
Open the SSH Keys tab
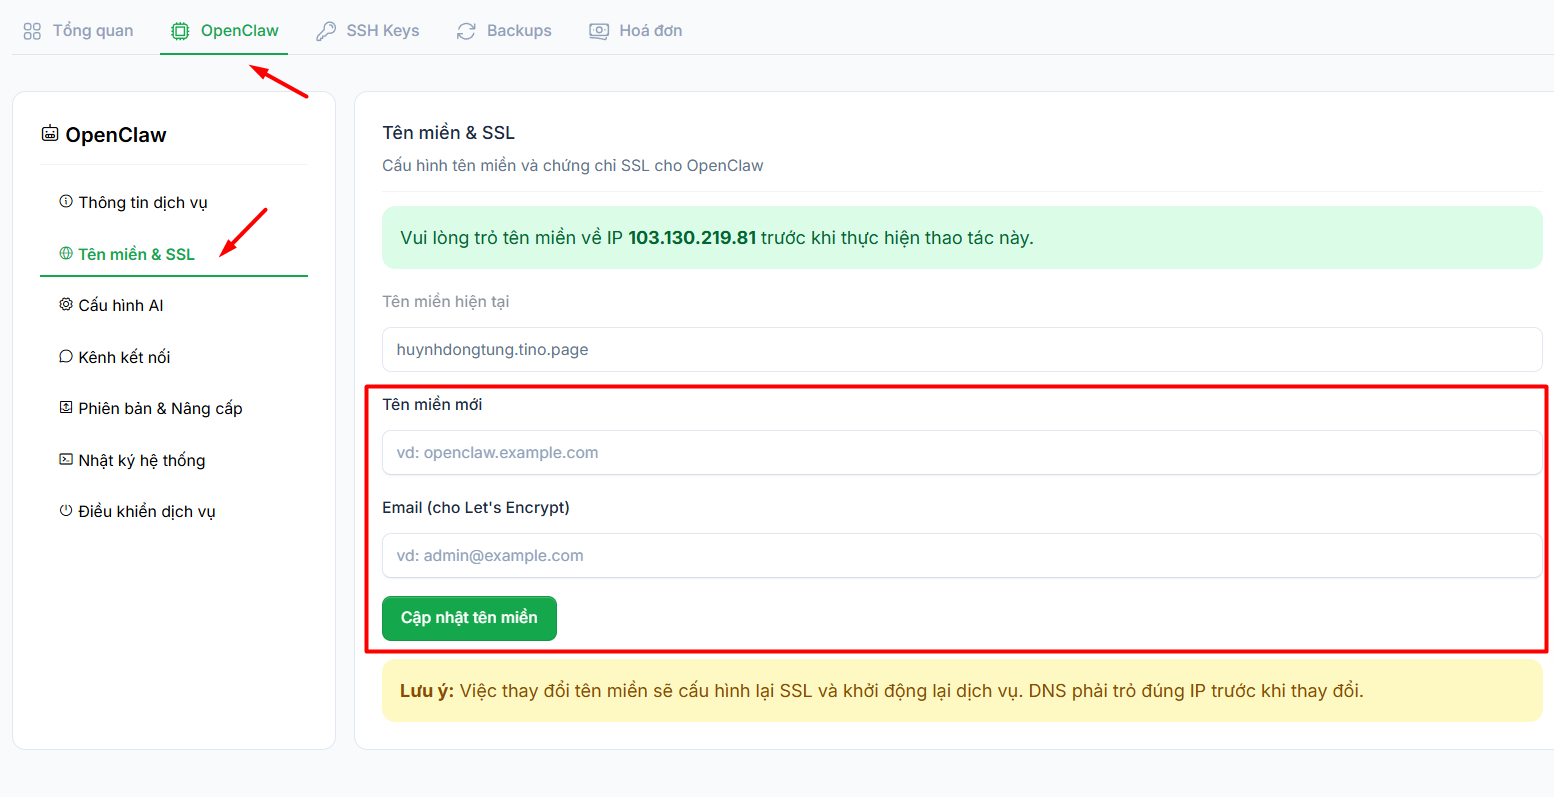[368, 31]
